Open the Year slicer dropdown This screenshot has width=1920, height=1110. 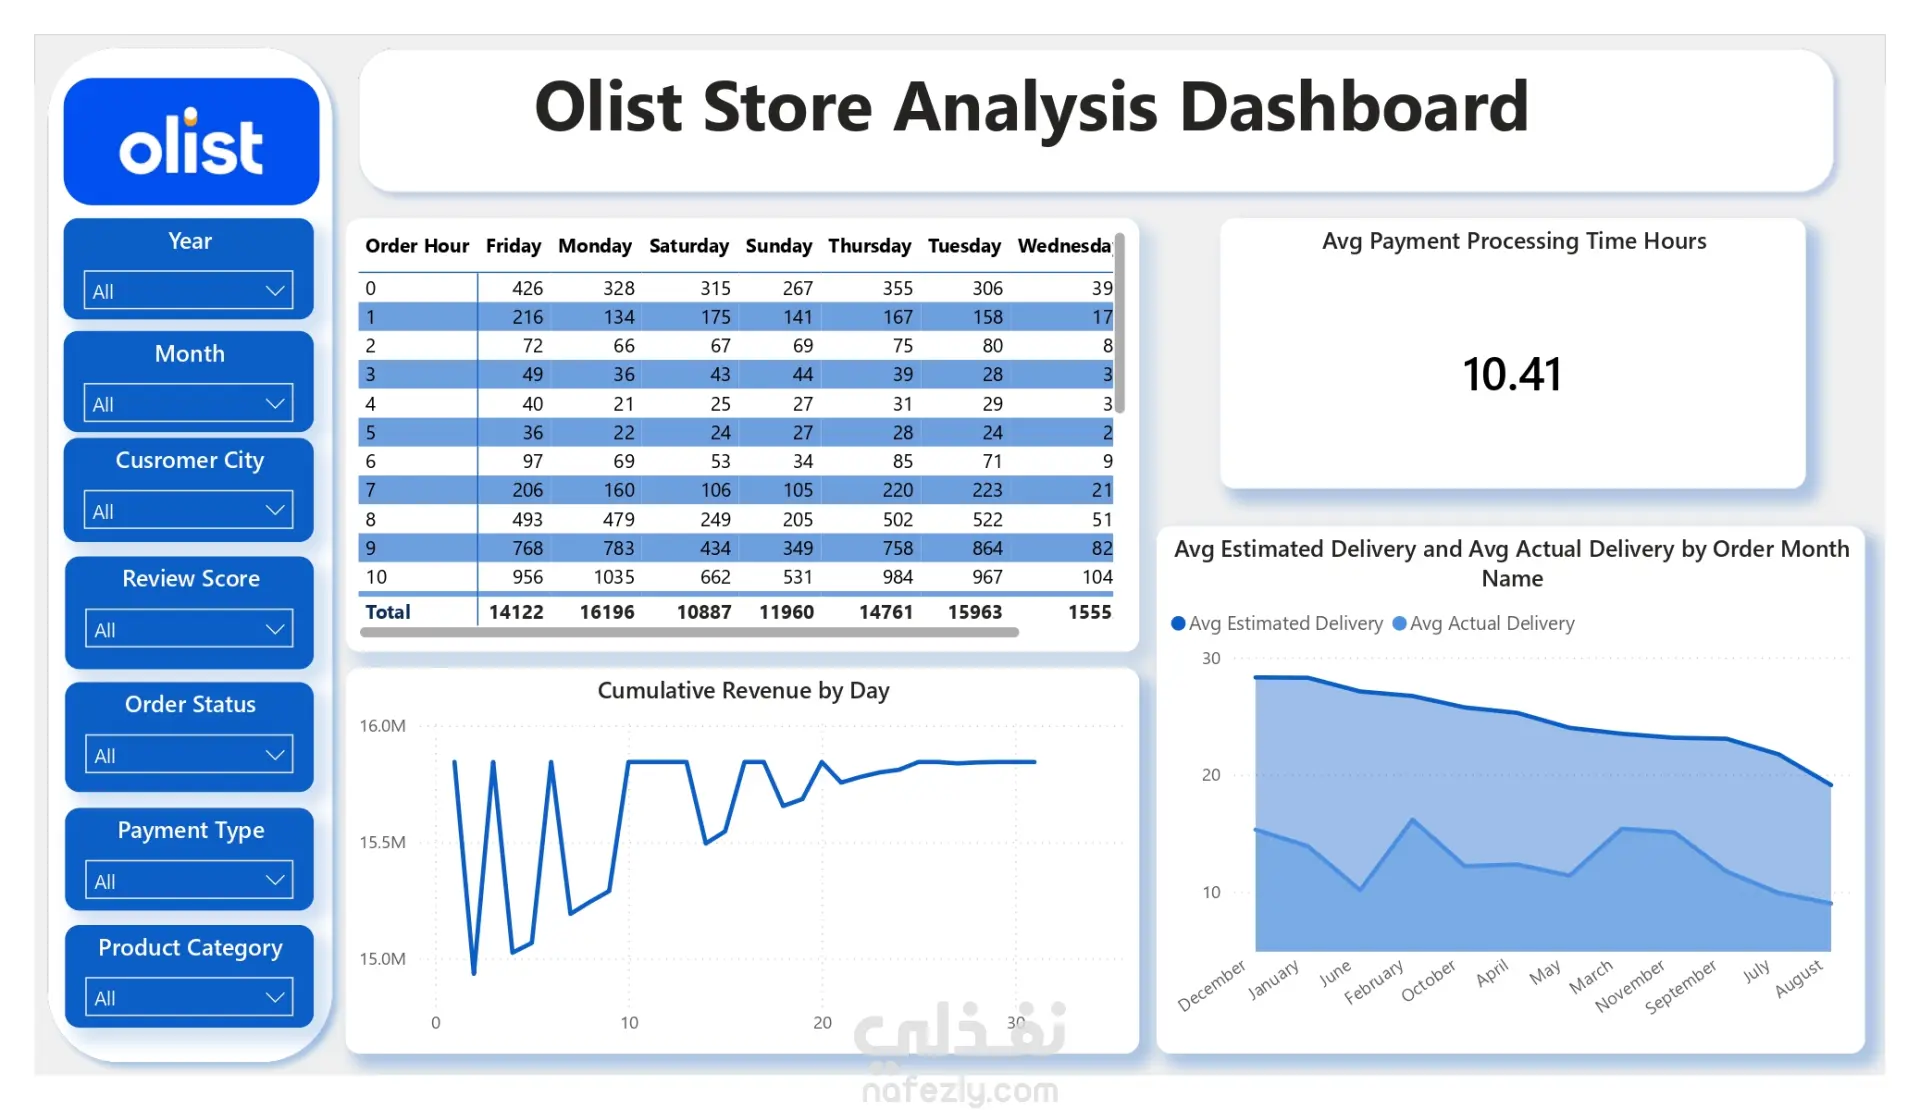188,291
